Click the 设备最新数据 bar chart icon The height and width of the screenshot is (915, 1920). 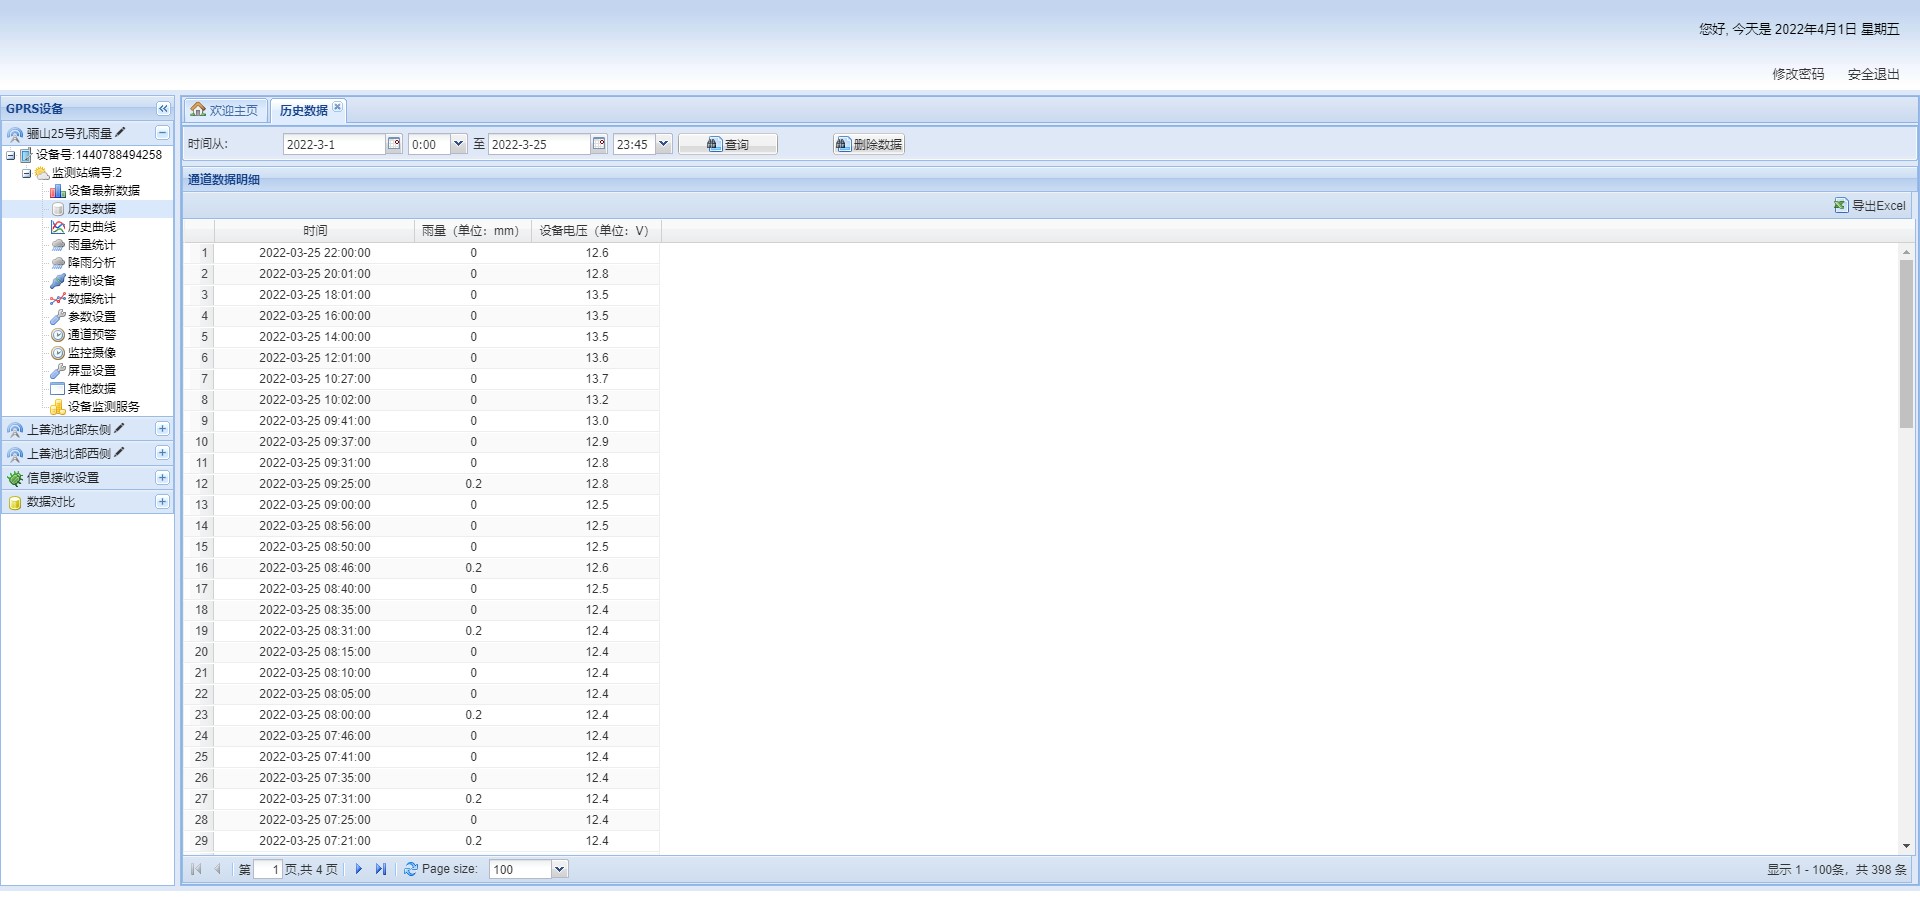(x=58, y=191)
